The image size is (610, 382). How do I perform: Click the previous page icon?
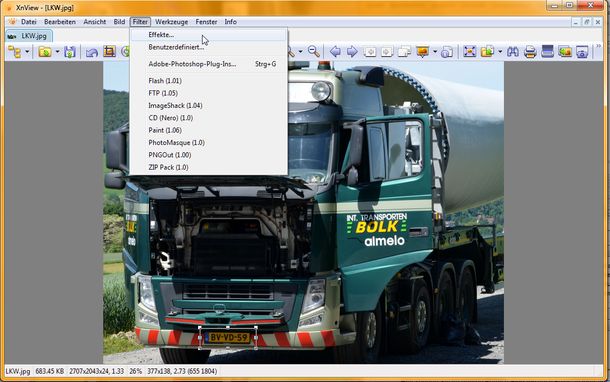pos(370,51)
